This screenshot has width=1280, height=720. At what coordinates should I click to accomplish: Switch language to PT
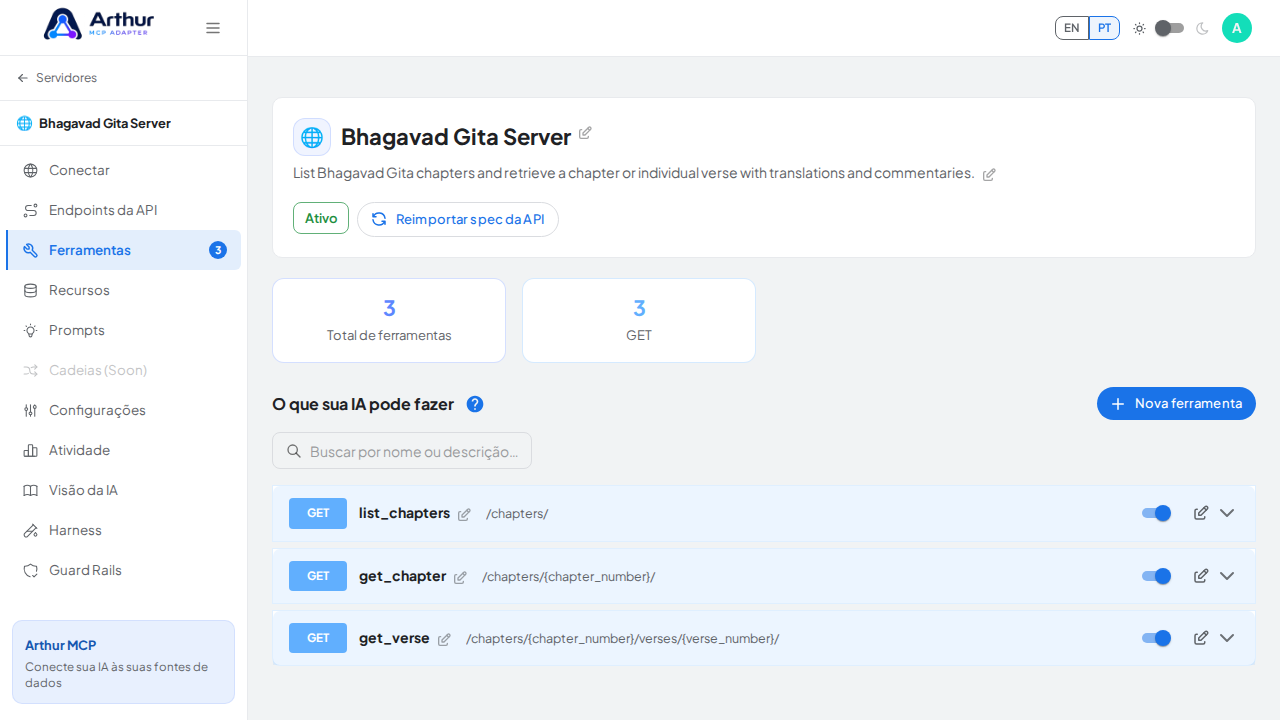point(1104,28)
